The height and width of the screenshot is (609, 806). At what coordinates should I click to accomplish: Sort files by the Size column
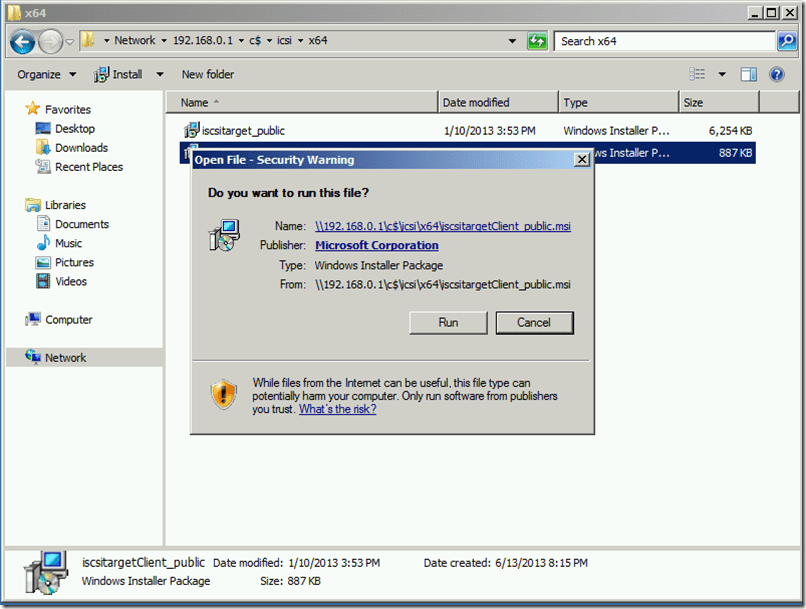click(693, 102)
